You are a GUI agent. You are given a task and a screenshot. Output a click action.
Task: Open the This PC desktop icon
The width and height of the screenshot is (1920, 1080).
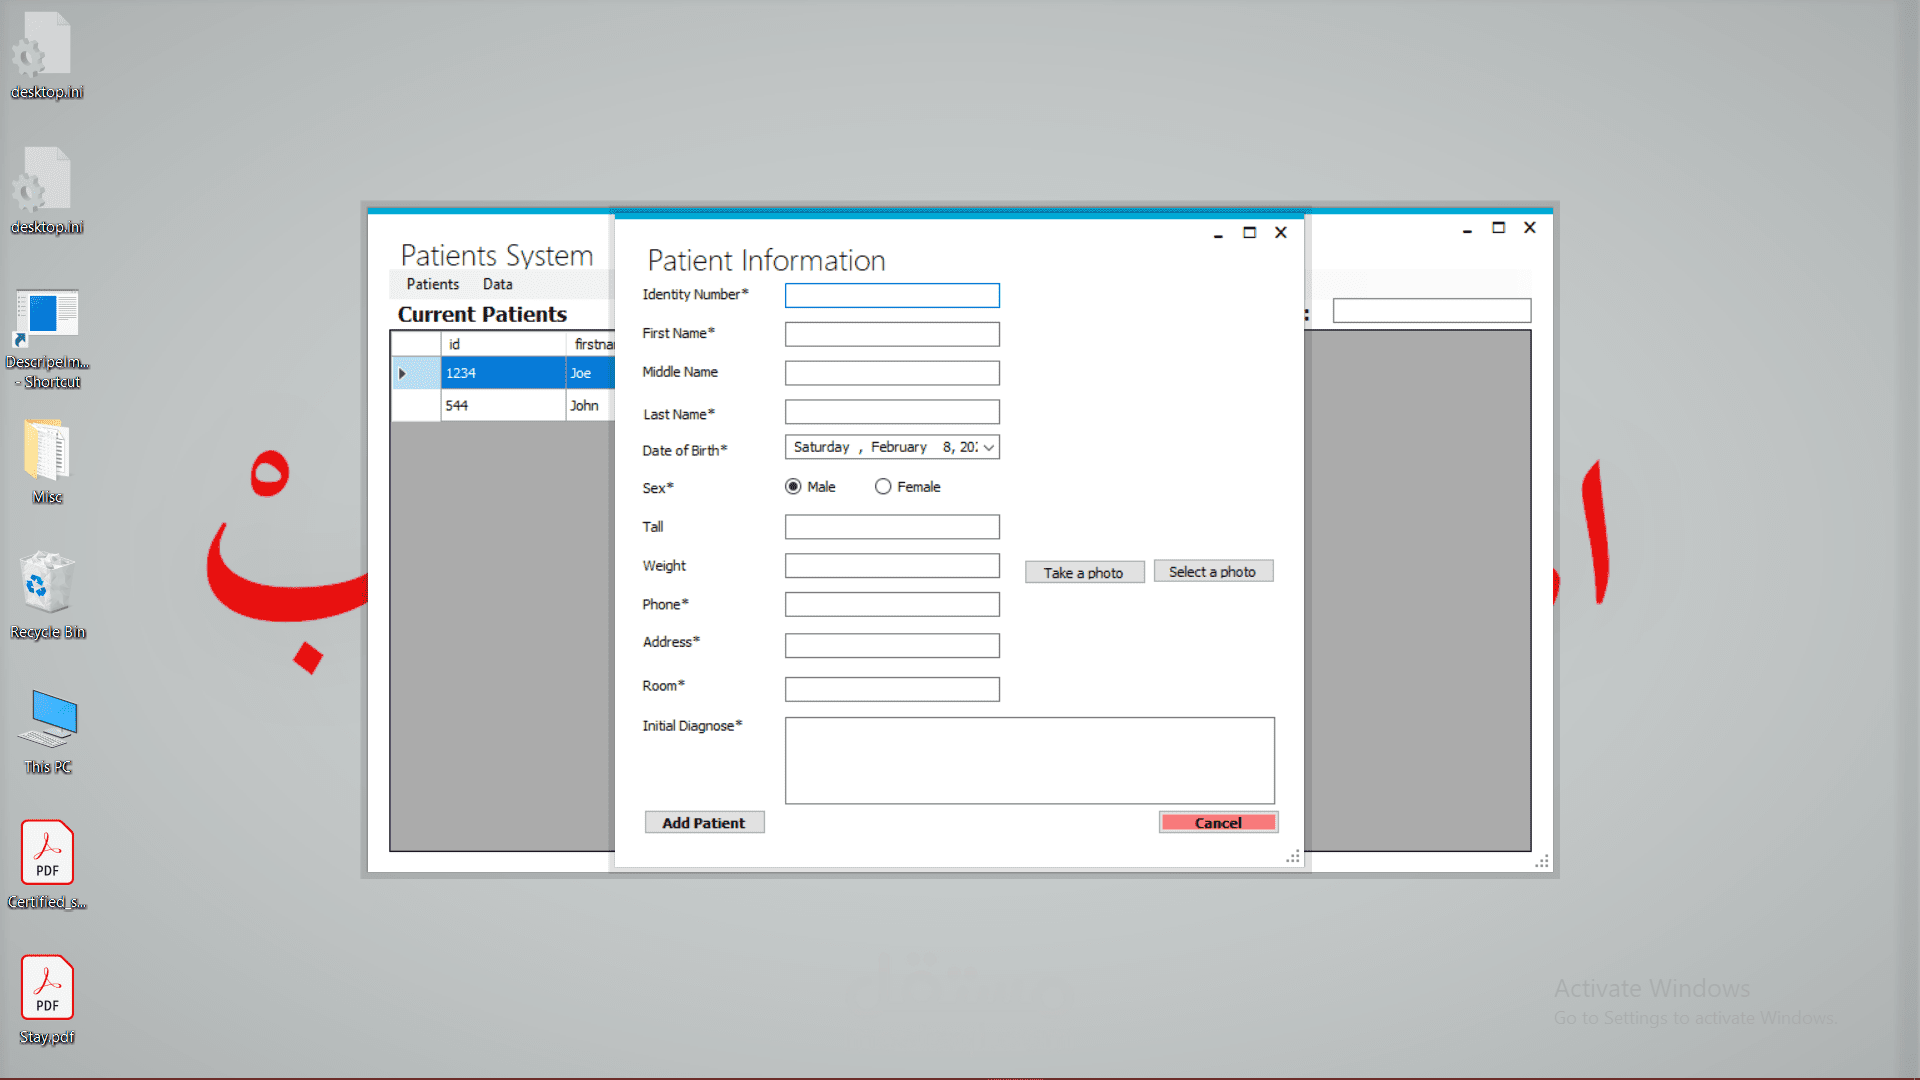[x=47, y=720]
